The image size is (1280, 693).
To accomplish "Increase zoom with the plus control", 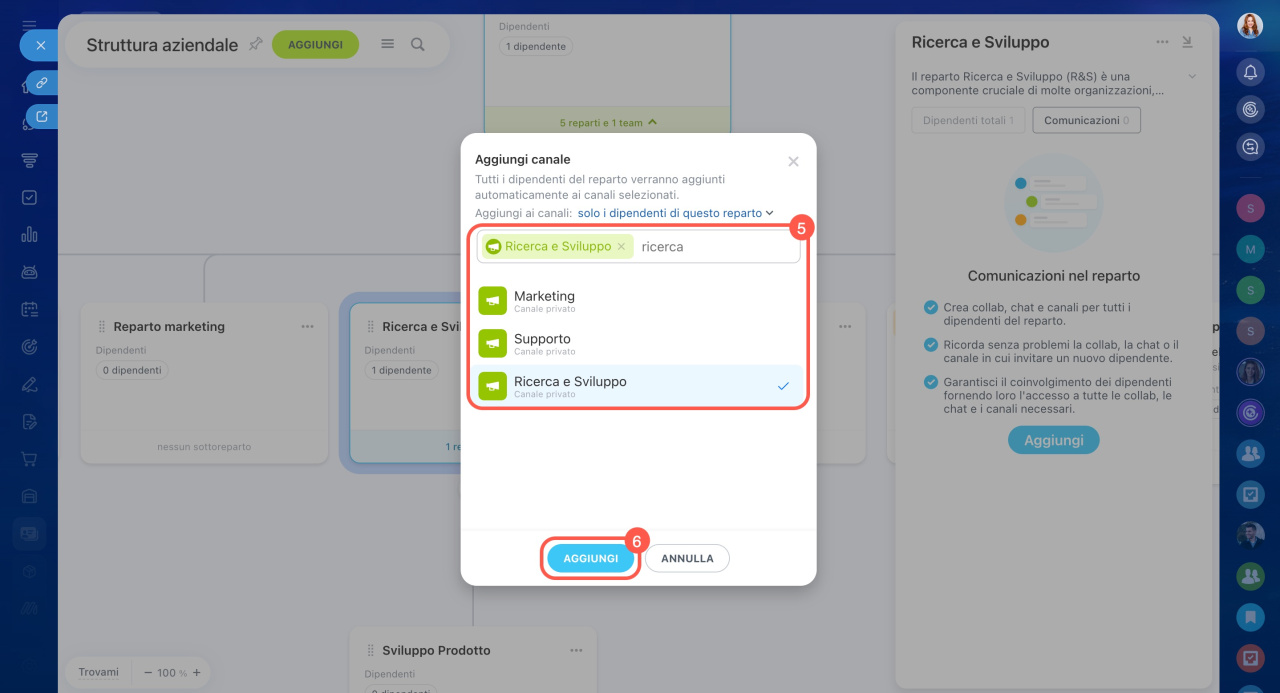I will 197,673.
